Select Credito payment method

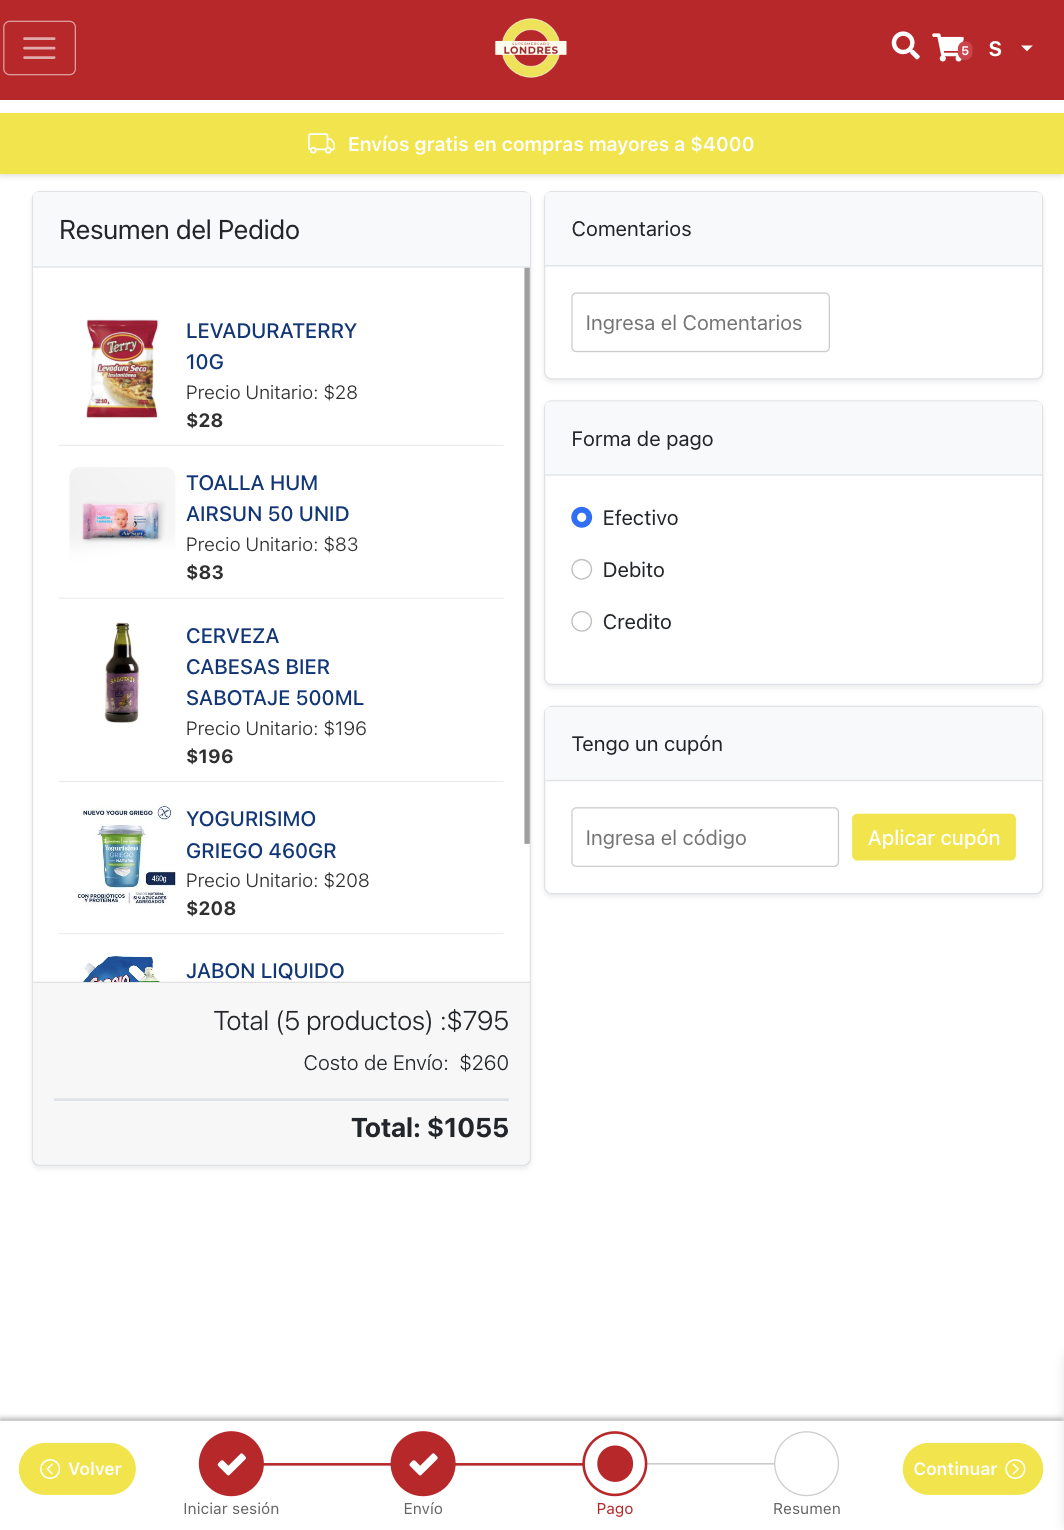[x=582, y=622]
